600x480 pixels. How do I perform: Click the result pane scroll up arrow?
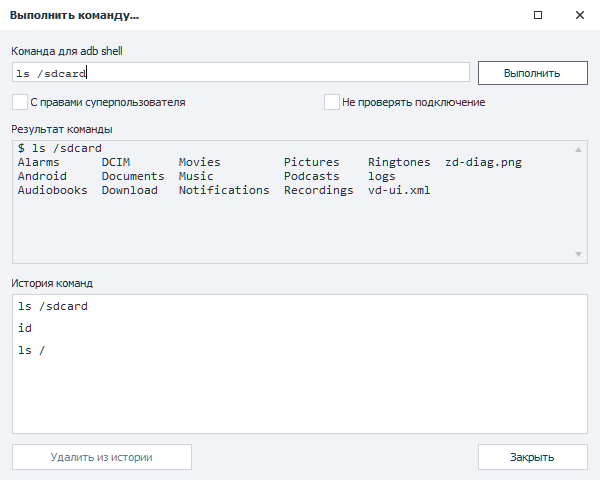pos(578,150)
